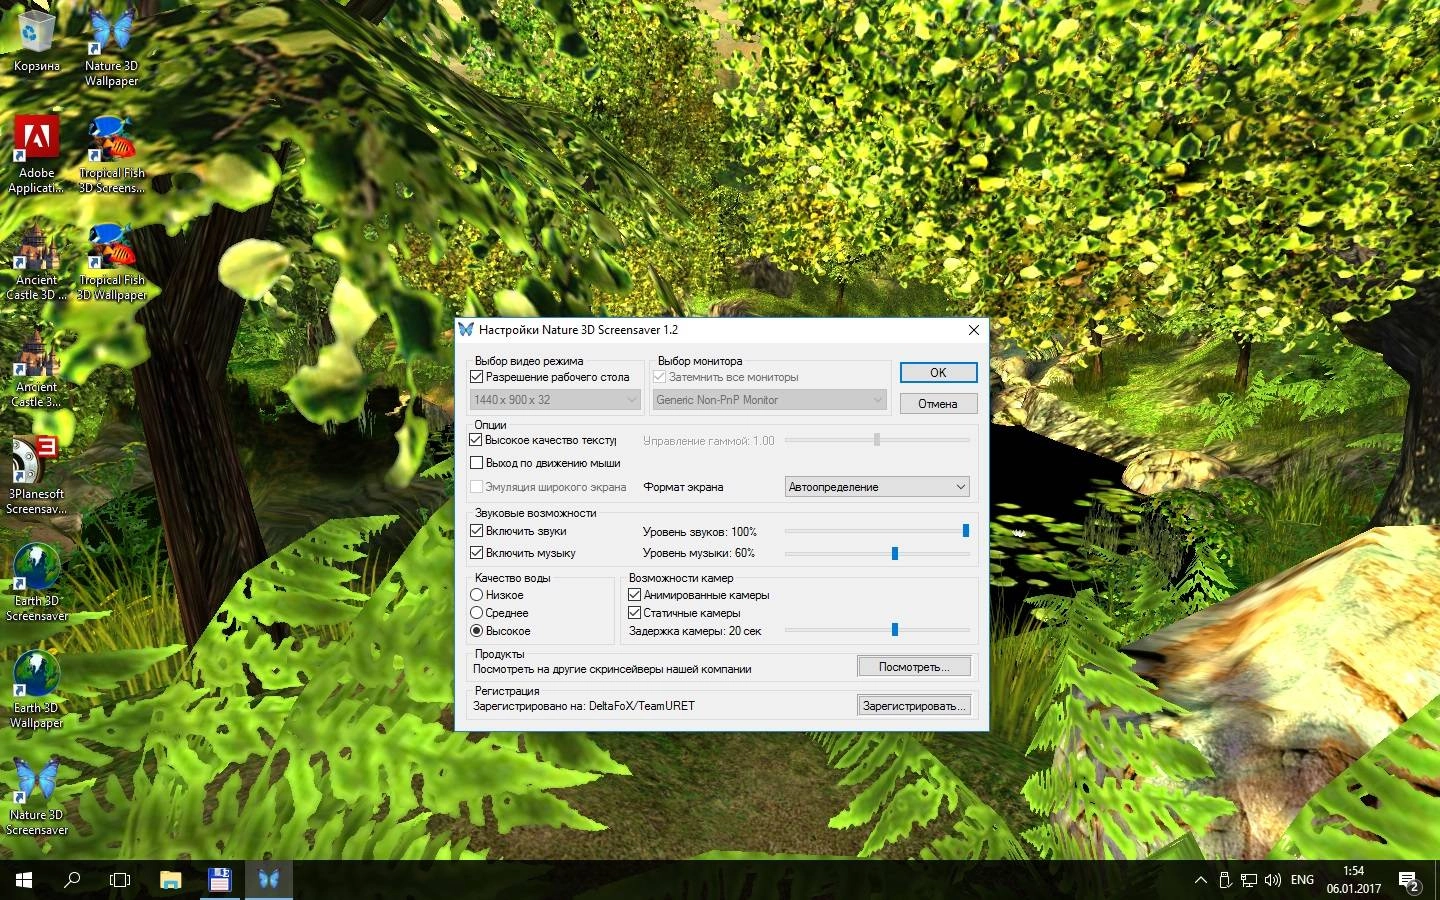Confirm settings with the OK button
This screenshot has width=1440, height=900.
coord(938,372)
